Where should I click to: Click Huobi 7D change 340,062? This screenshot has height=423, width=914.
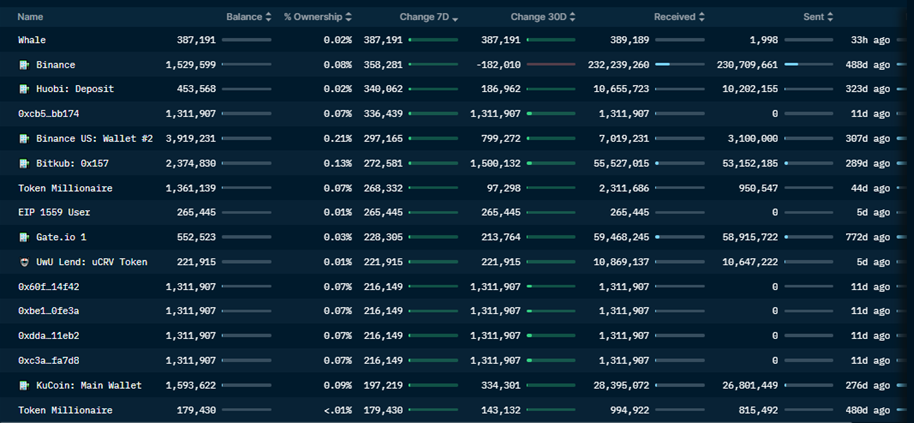point(383,89)
